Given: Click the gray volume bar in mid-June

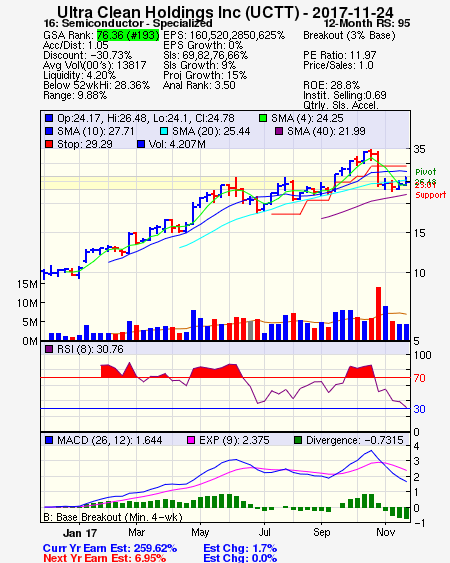Looking at the screenshot, I should [x=250, y=331].
